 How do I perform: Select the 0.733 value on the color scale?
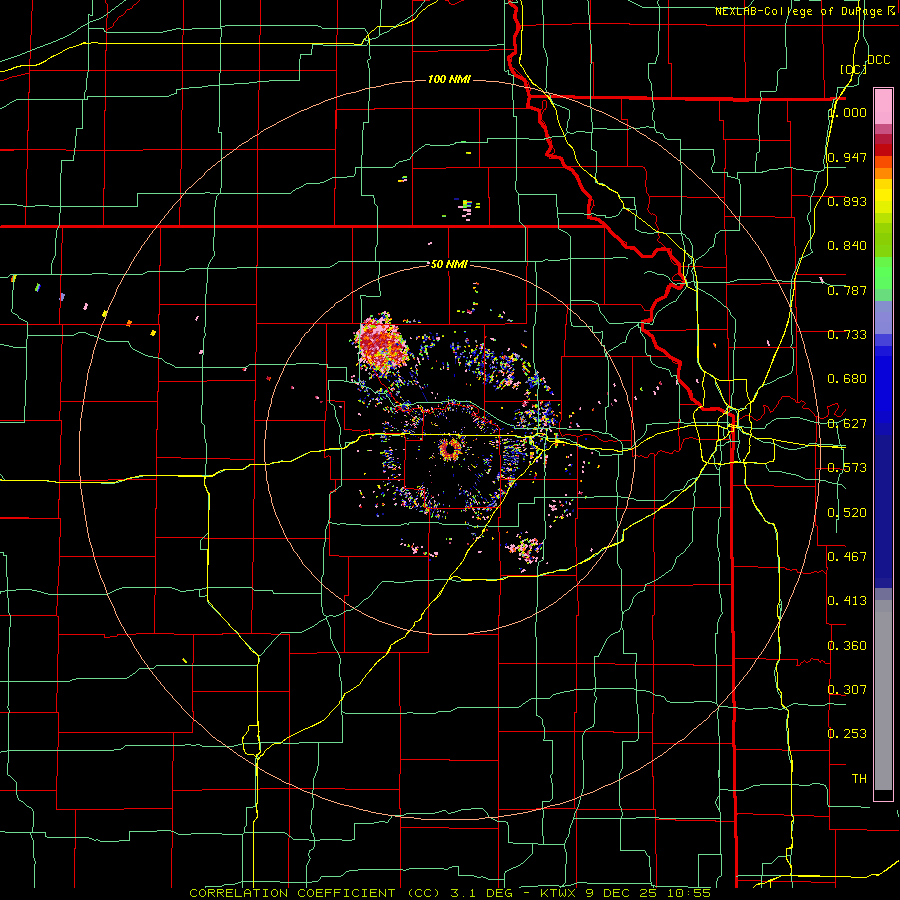click(x=847, y=335)
